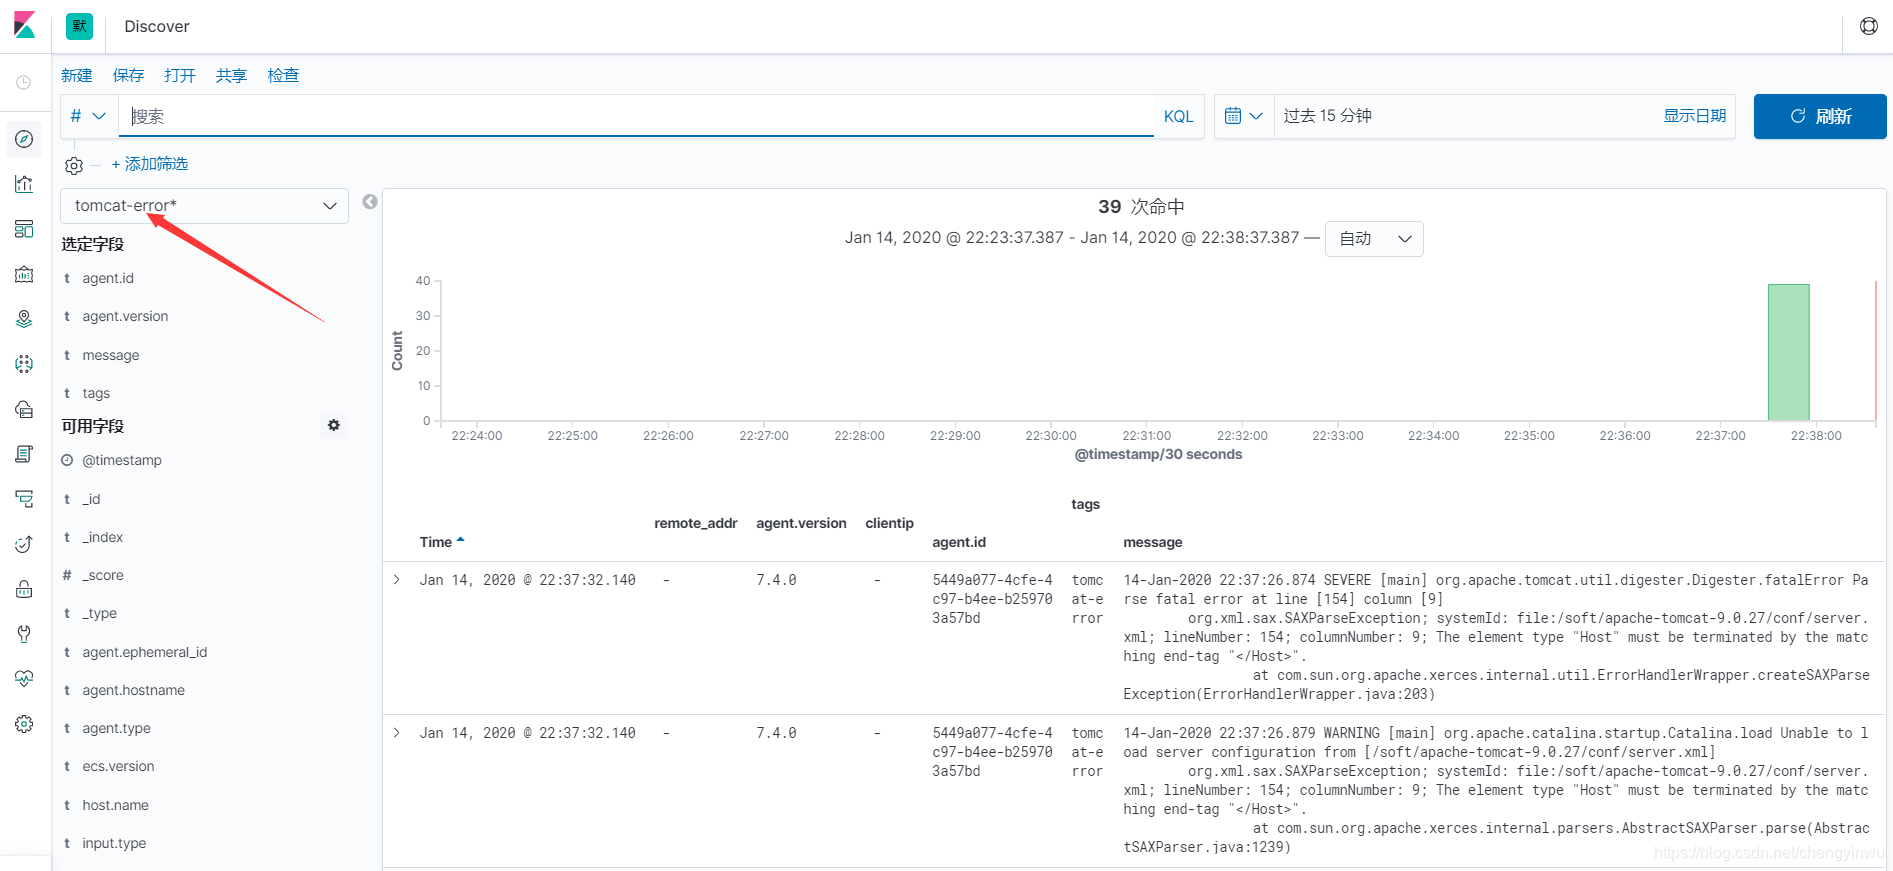Click the Kibana logo
Image resolution: width=1893 pixels, height=871 pixels.
pyautogui.click(x=24, y=25)
